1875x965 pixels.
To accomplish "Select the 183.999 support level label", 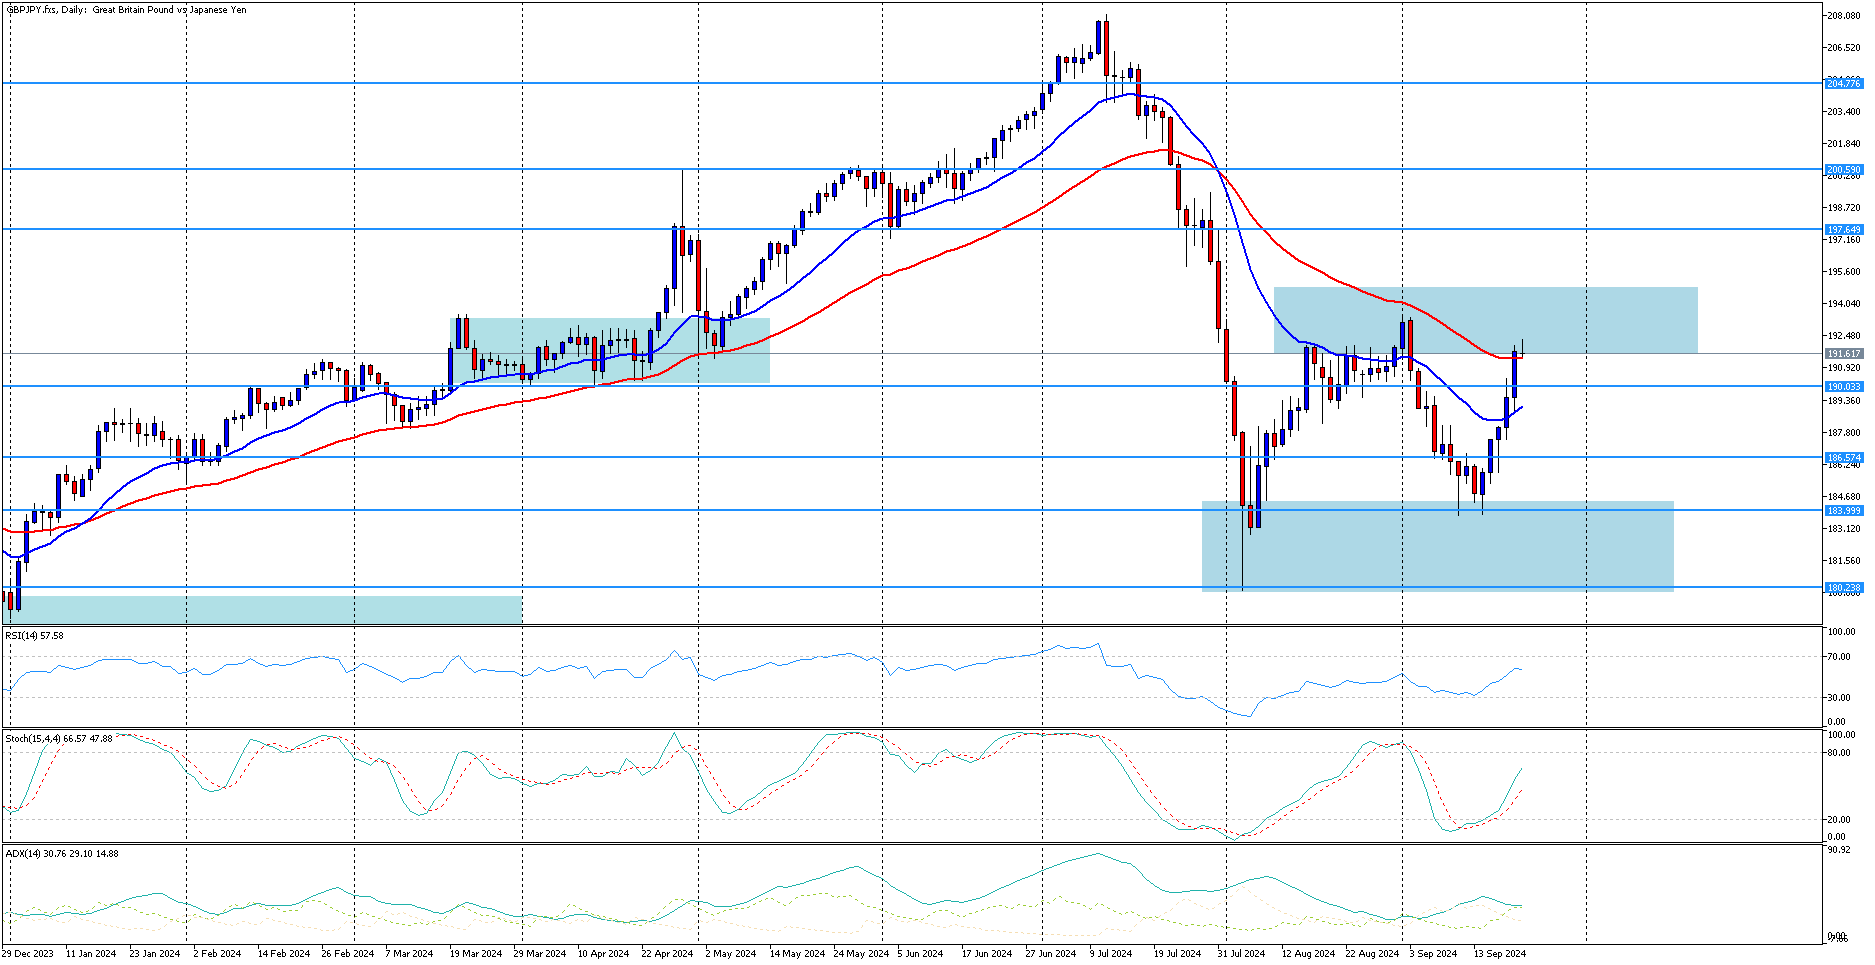I will (x=1843, y=511).
